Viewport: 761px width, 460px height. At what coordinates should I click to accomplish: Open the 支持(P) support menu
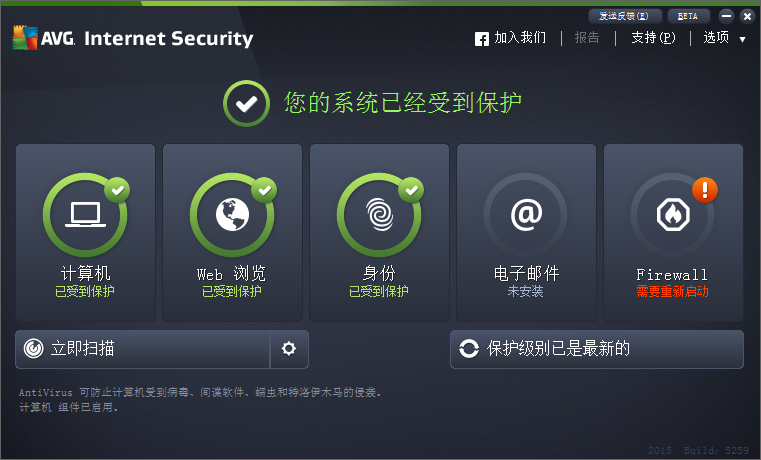tap(653, 37)
